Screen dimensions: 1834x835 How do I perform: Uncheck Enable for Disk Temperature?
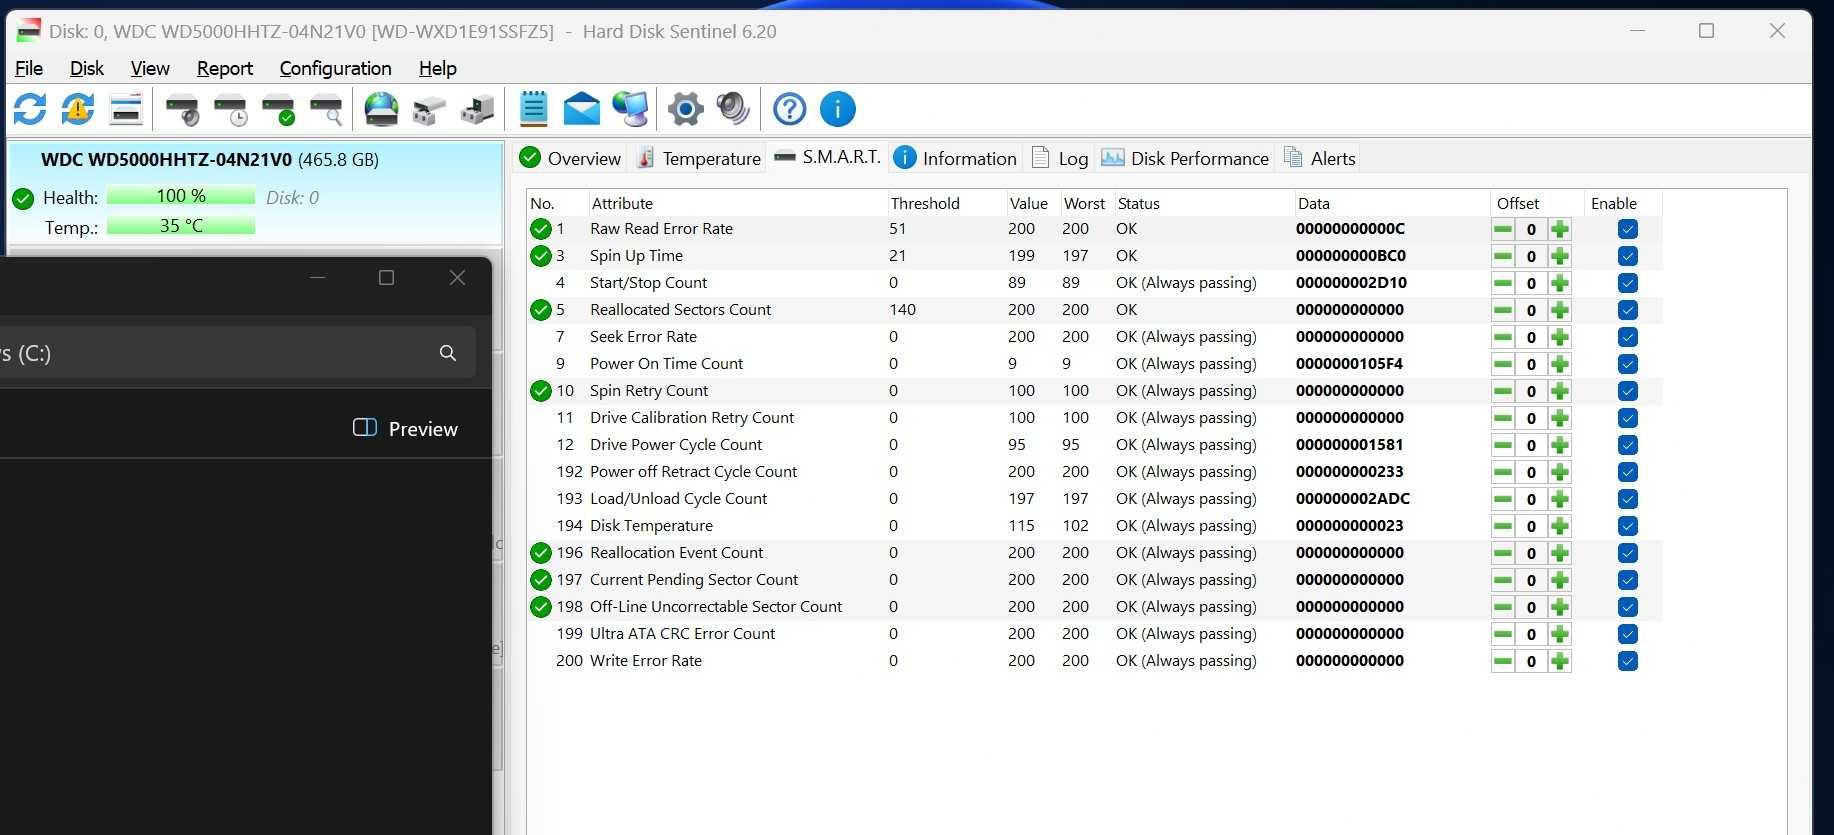point(1628,526)
